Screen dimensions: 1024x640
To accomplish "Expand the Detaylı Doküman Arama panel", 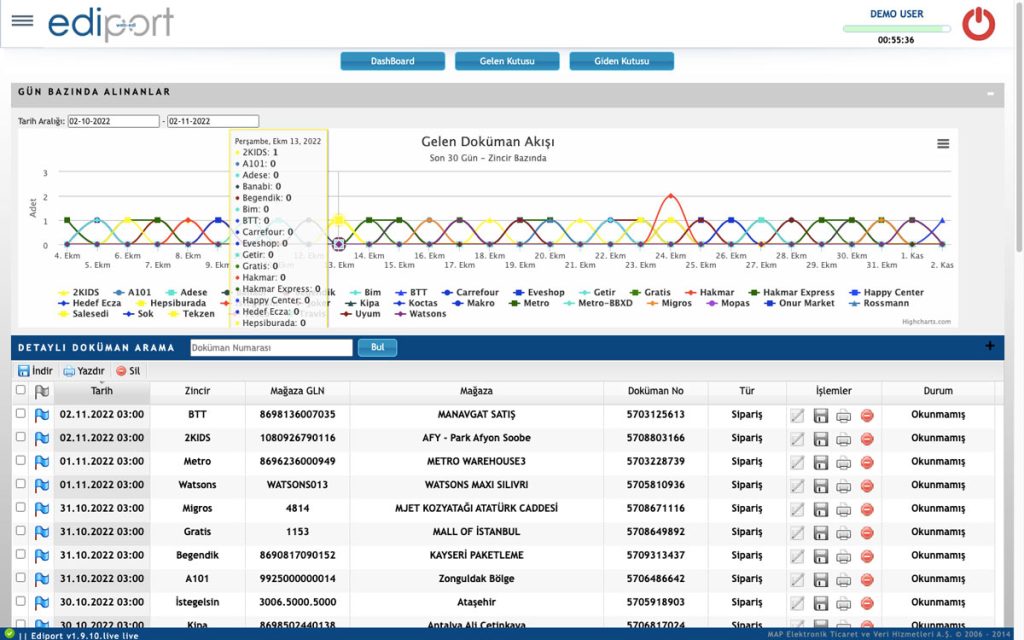I will click(x=990, y=346).
